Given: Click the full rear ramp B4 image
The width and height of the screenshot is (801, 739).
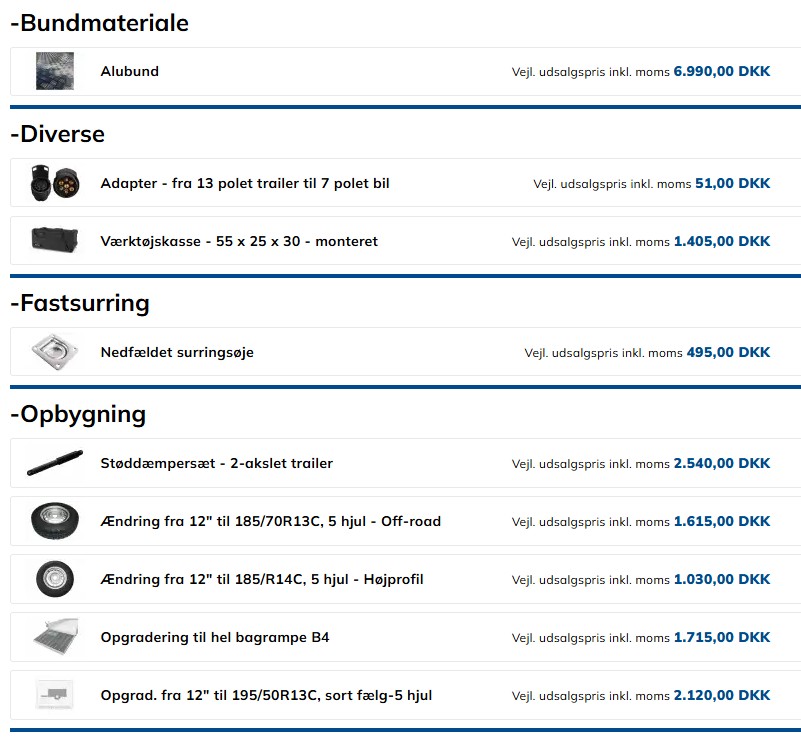Looking at the screenshot, I should (55, 637).
